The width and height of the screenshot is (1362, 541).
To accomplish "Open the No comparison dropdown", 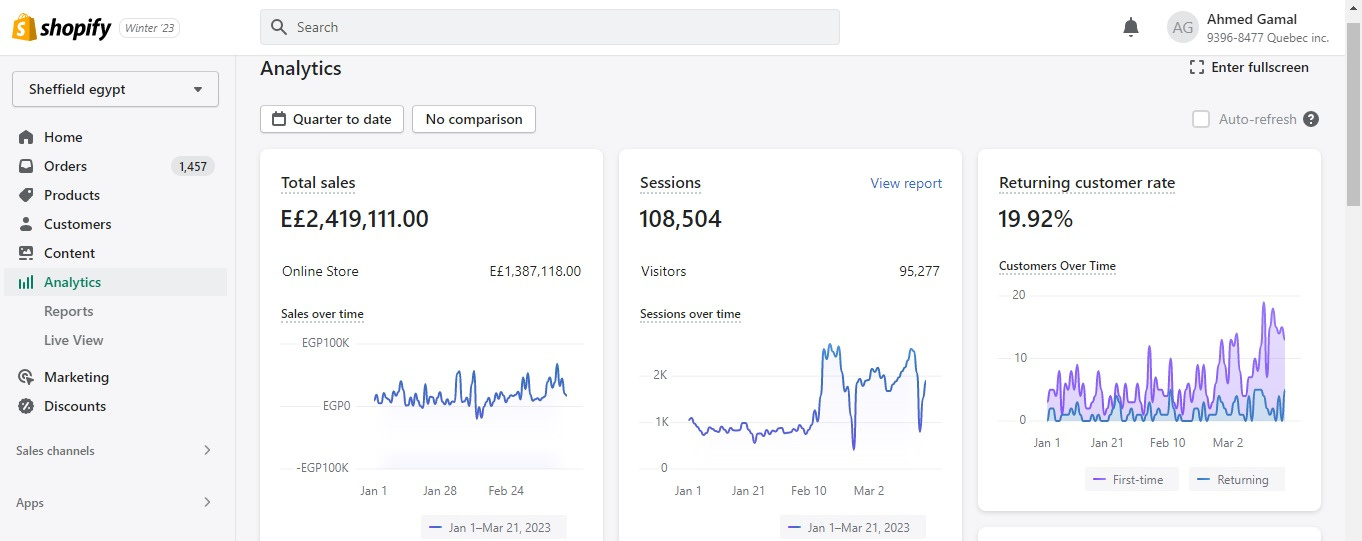I will pyautogui.click(x=474, y=119).
